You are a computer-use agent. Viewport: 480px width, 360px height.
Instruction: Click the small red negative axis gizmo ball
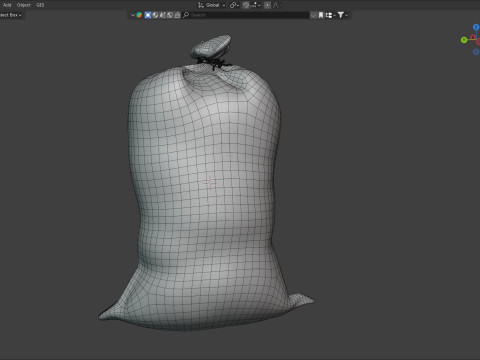pos(473,37)
